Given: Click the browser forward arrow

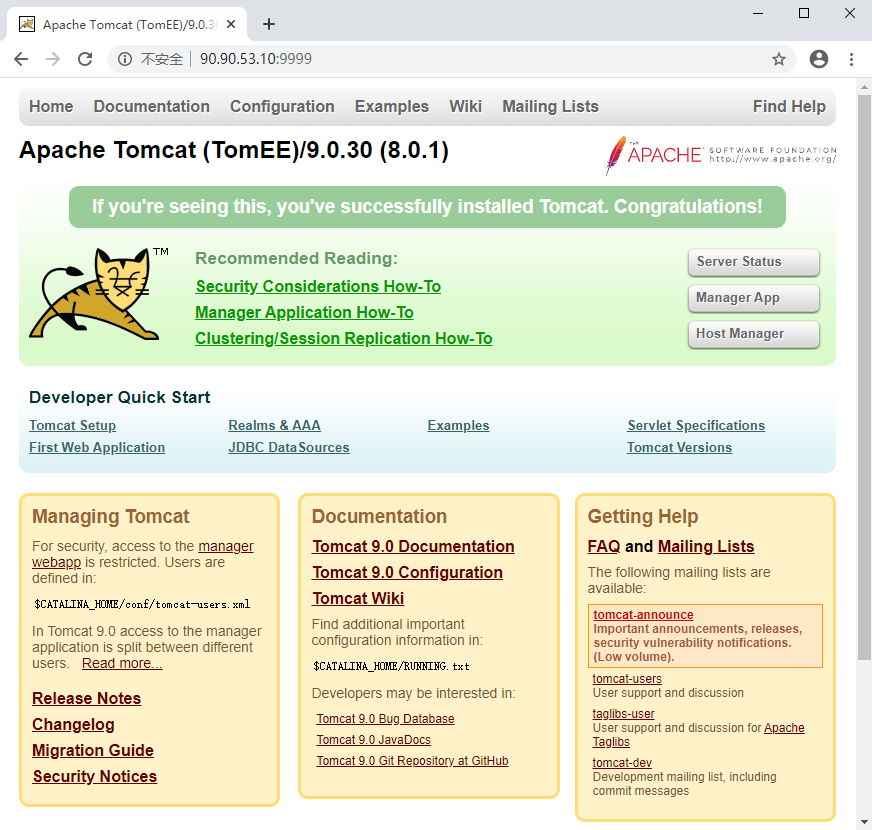Looking at the screenshot, I should point(53,59).
